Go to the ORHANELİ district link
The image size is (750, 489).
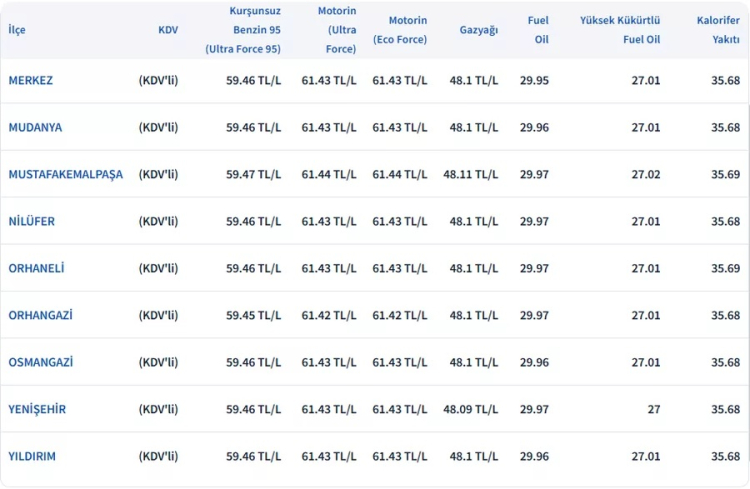coord(36,268)
